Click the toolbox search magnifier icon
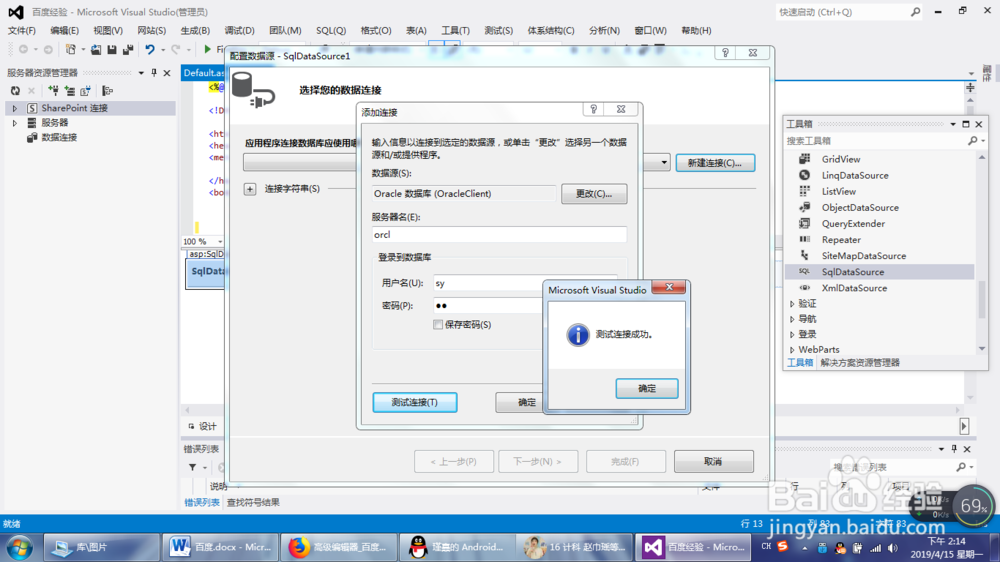 point(973,140)
